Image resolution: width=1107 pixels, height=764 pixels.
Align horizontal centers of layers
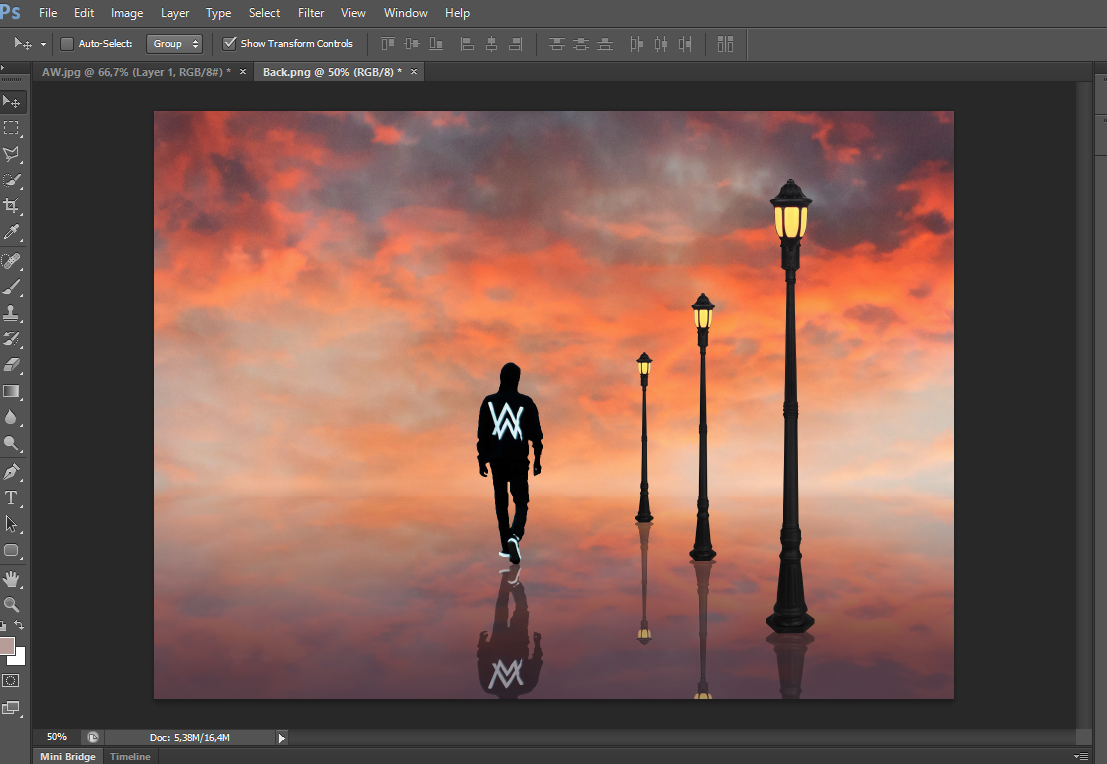click(491, 44)
